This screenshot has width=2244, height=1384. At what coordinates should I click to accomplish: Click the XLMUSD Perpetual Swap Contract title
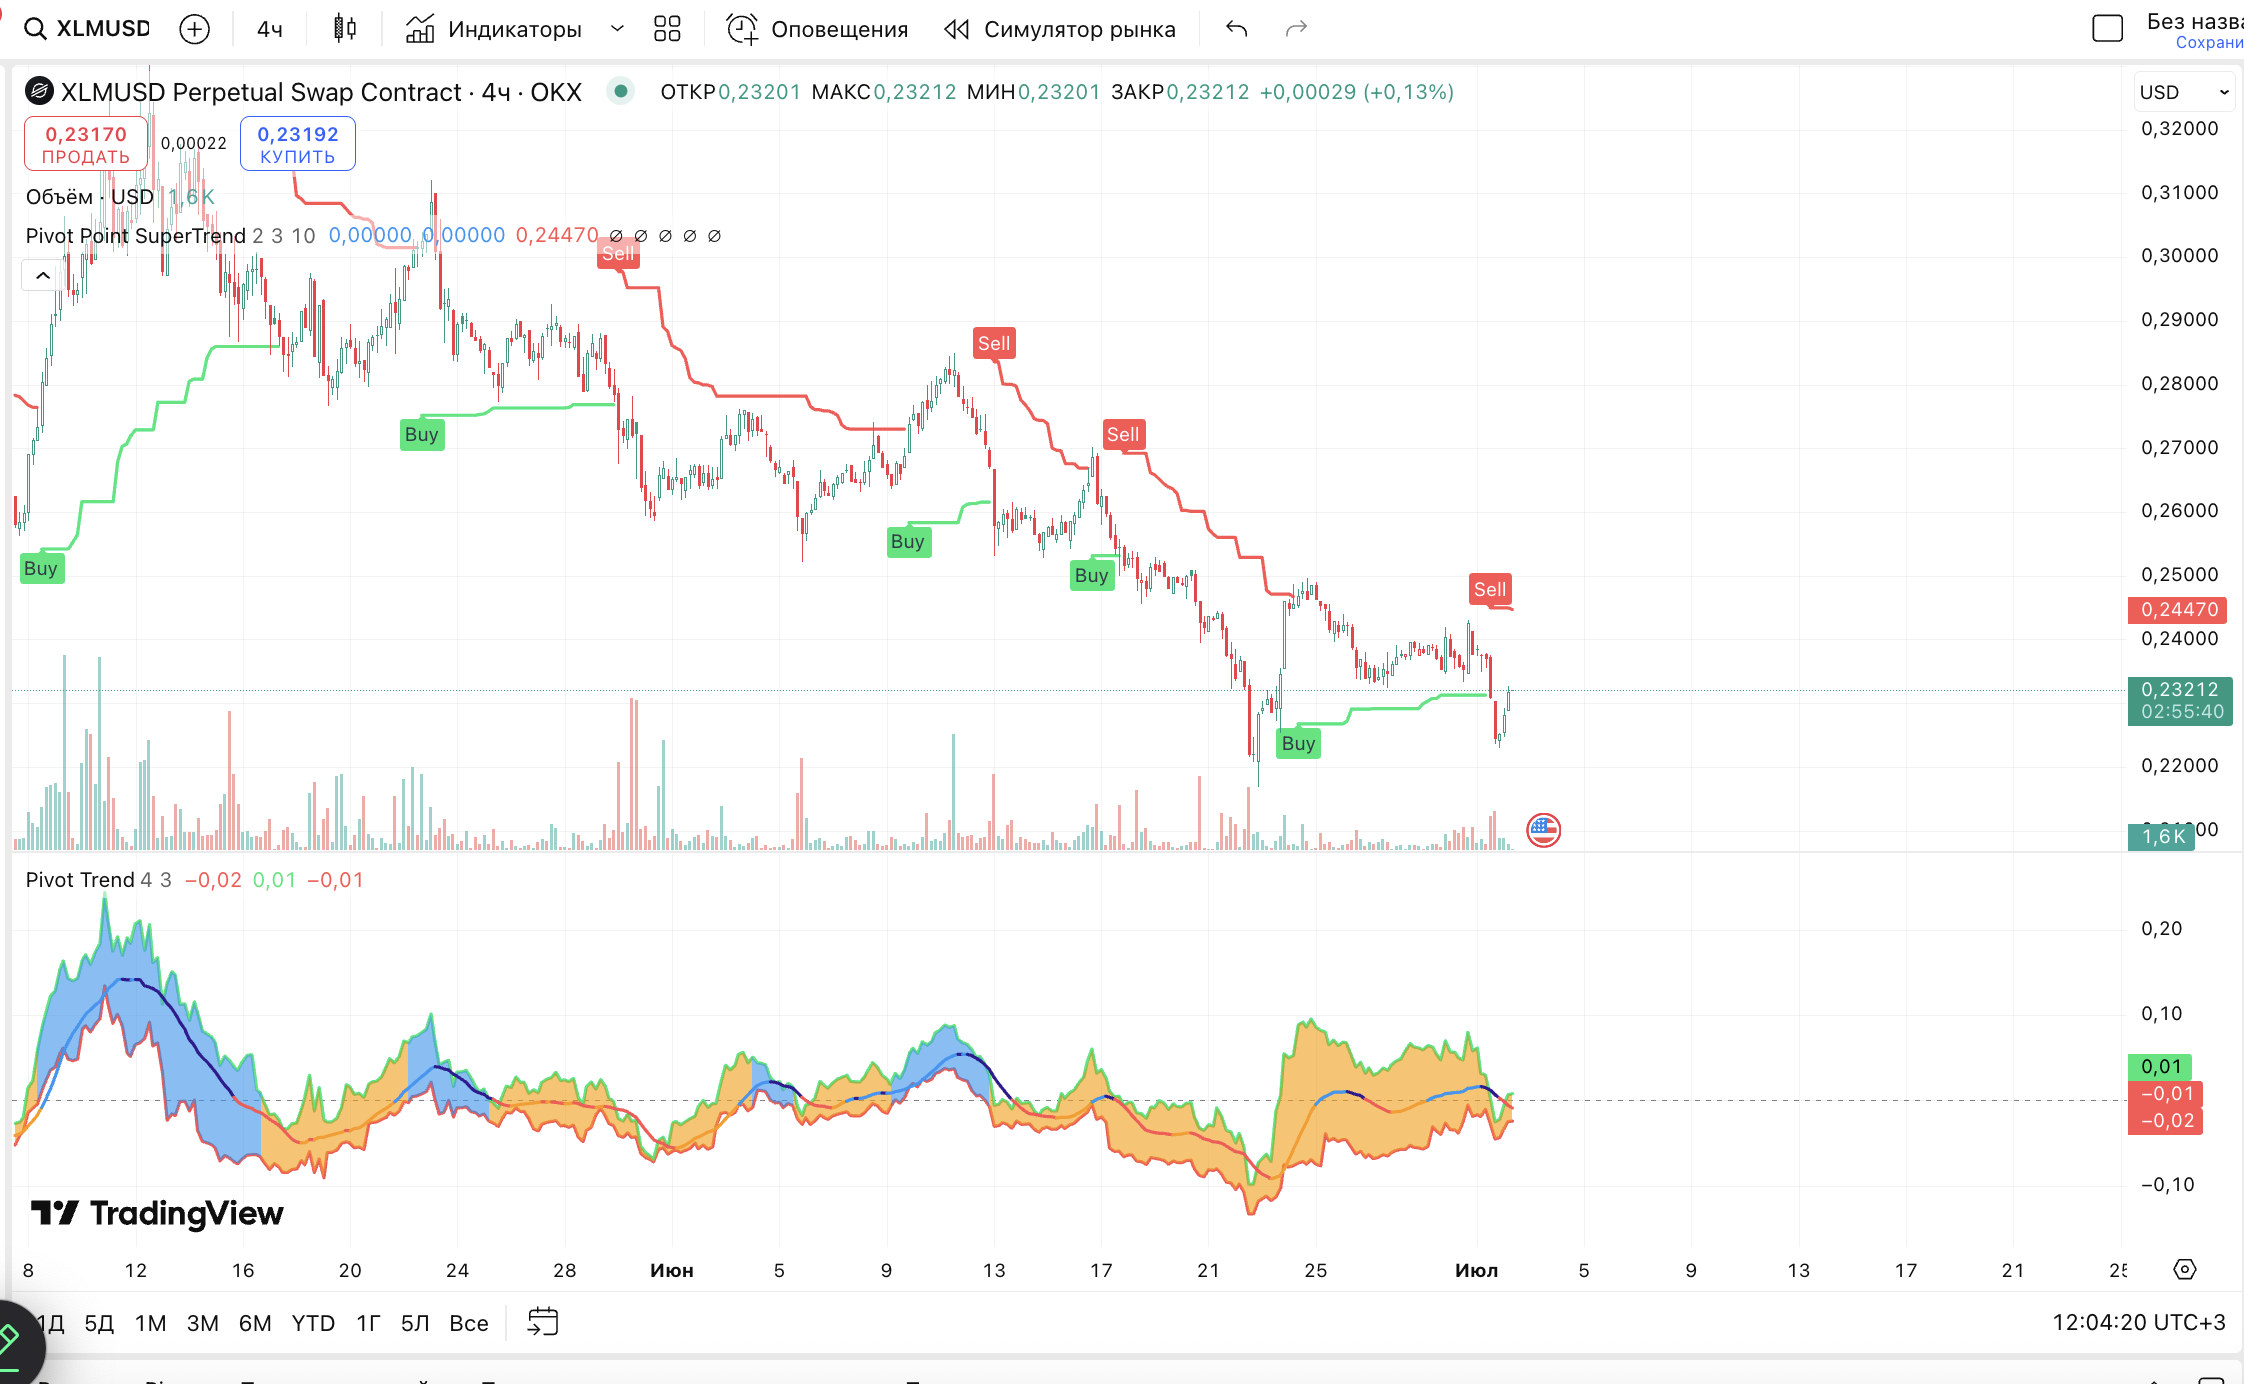coord(321,92)
